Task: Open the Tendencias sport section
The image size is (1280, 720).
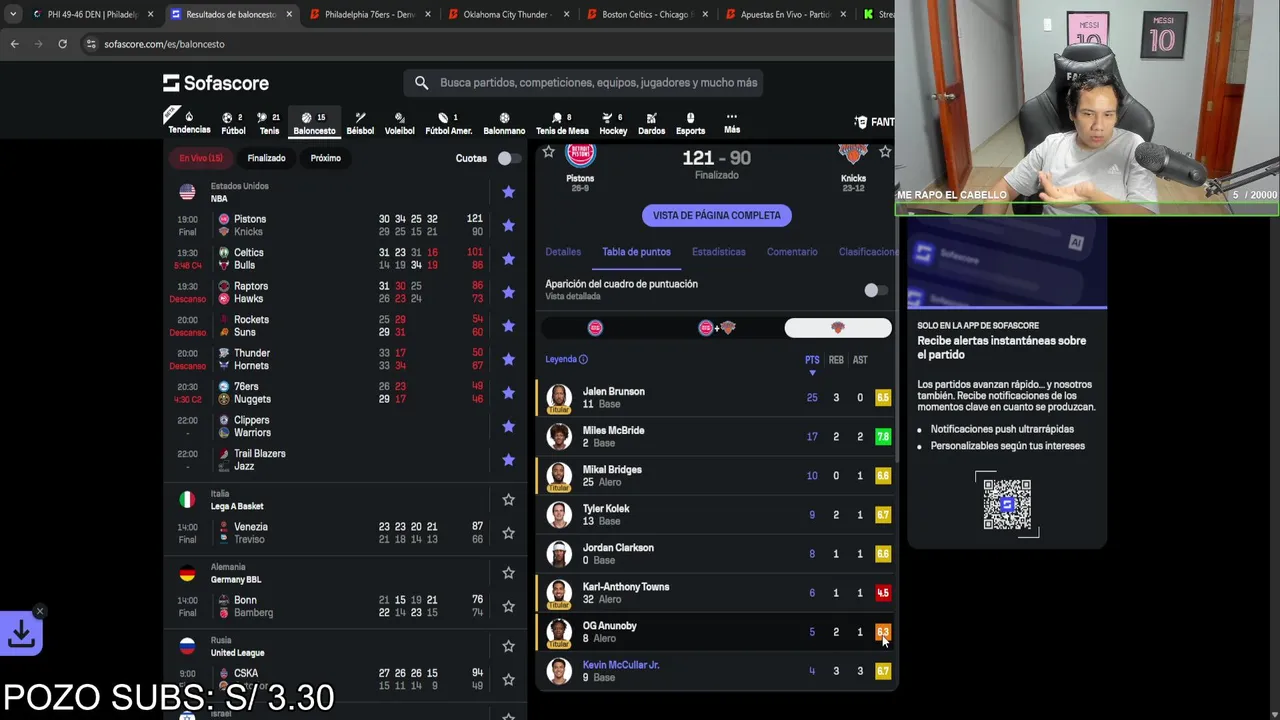Action: 188,122
